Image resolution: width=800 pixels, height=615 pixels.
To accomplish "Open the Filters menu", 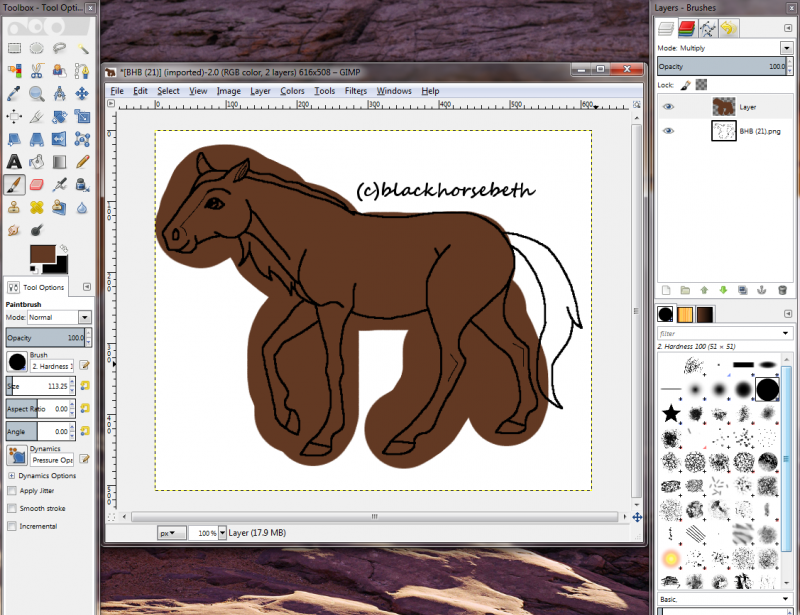I will click(356, 91).
